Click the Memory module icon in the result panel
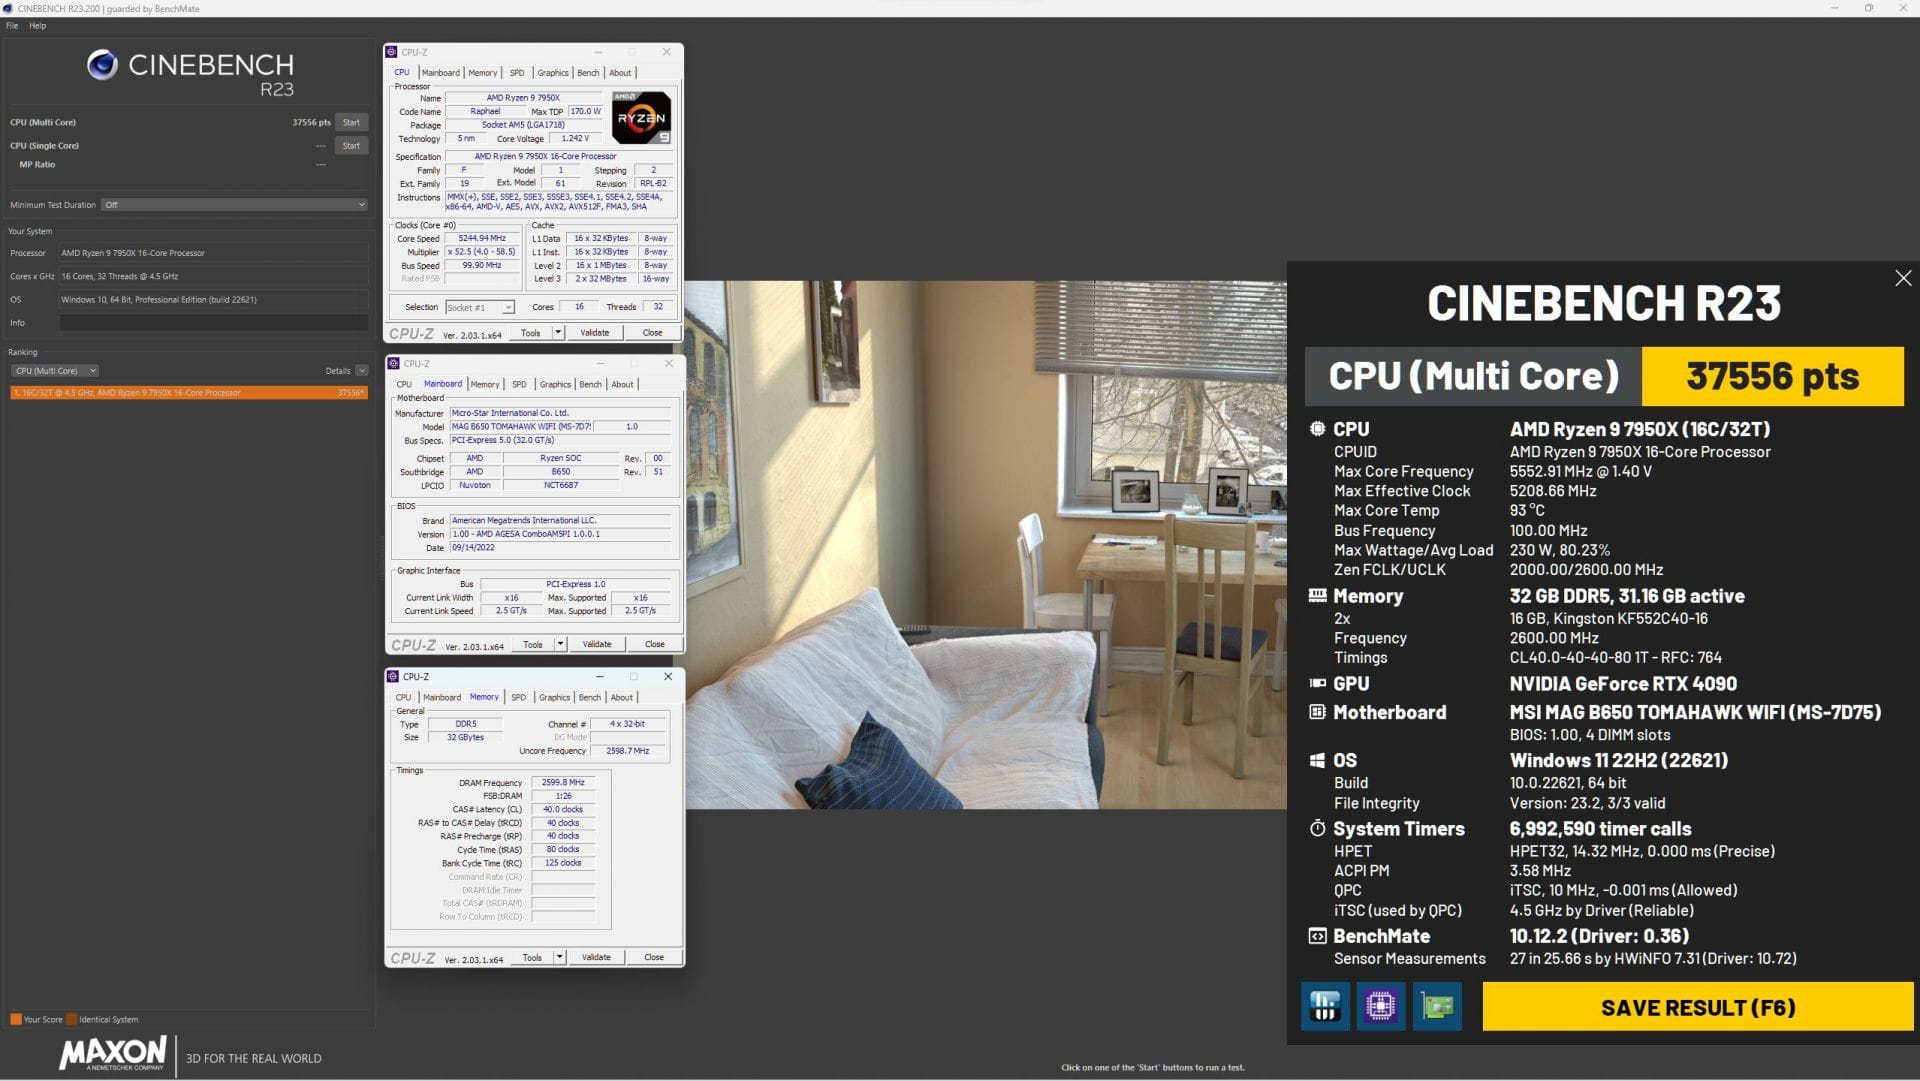The image size is (1920, 1081). pos(1317,596)
